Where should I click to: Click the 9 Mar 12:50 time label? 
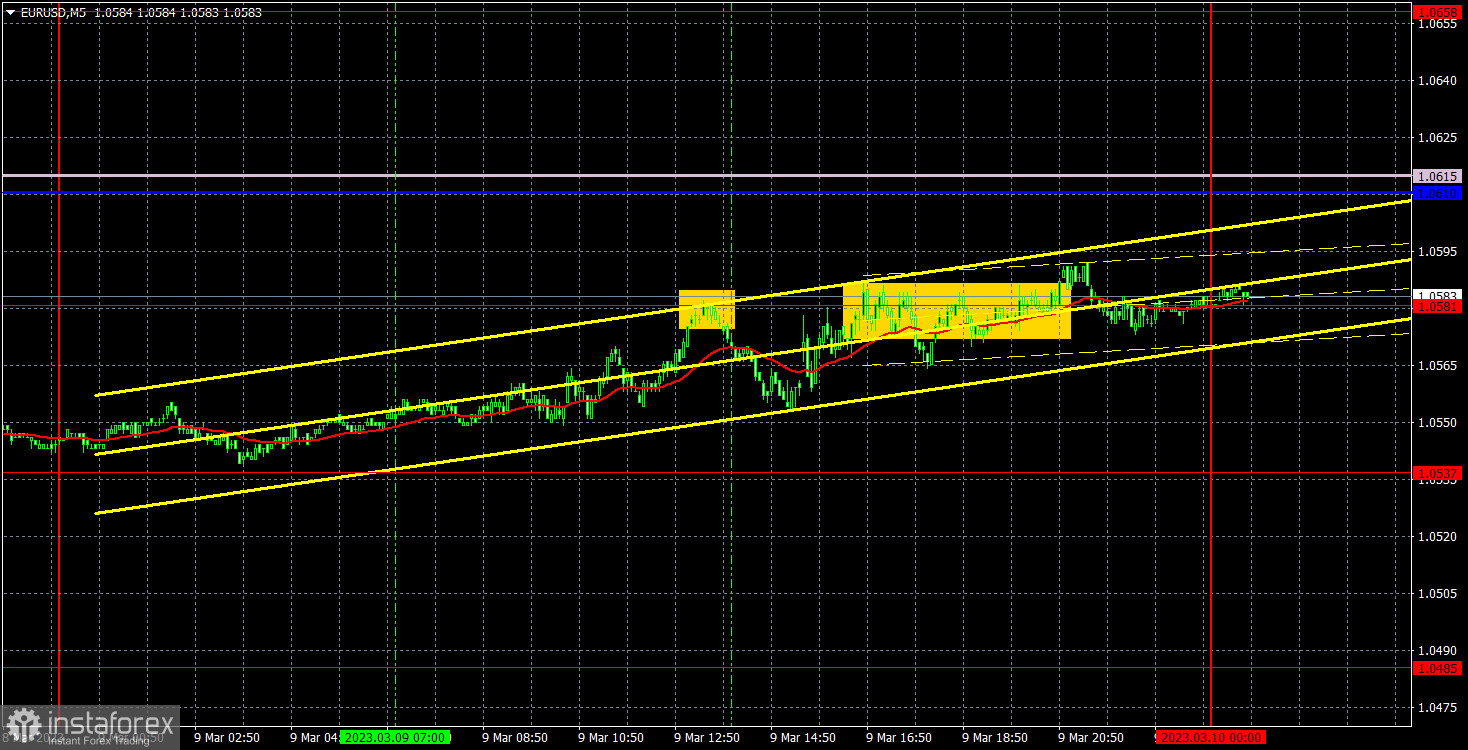(707, 737)
